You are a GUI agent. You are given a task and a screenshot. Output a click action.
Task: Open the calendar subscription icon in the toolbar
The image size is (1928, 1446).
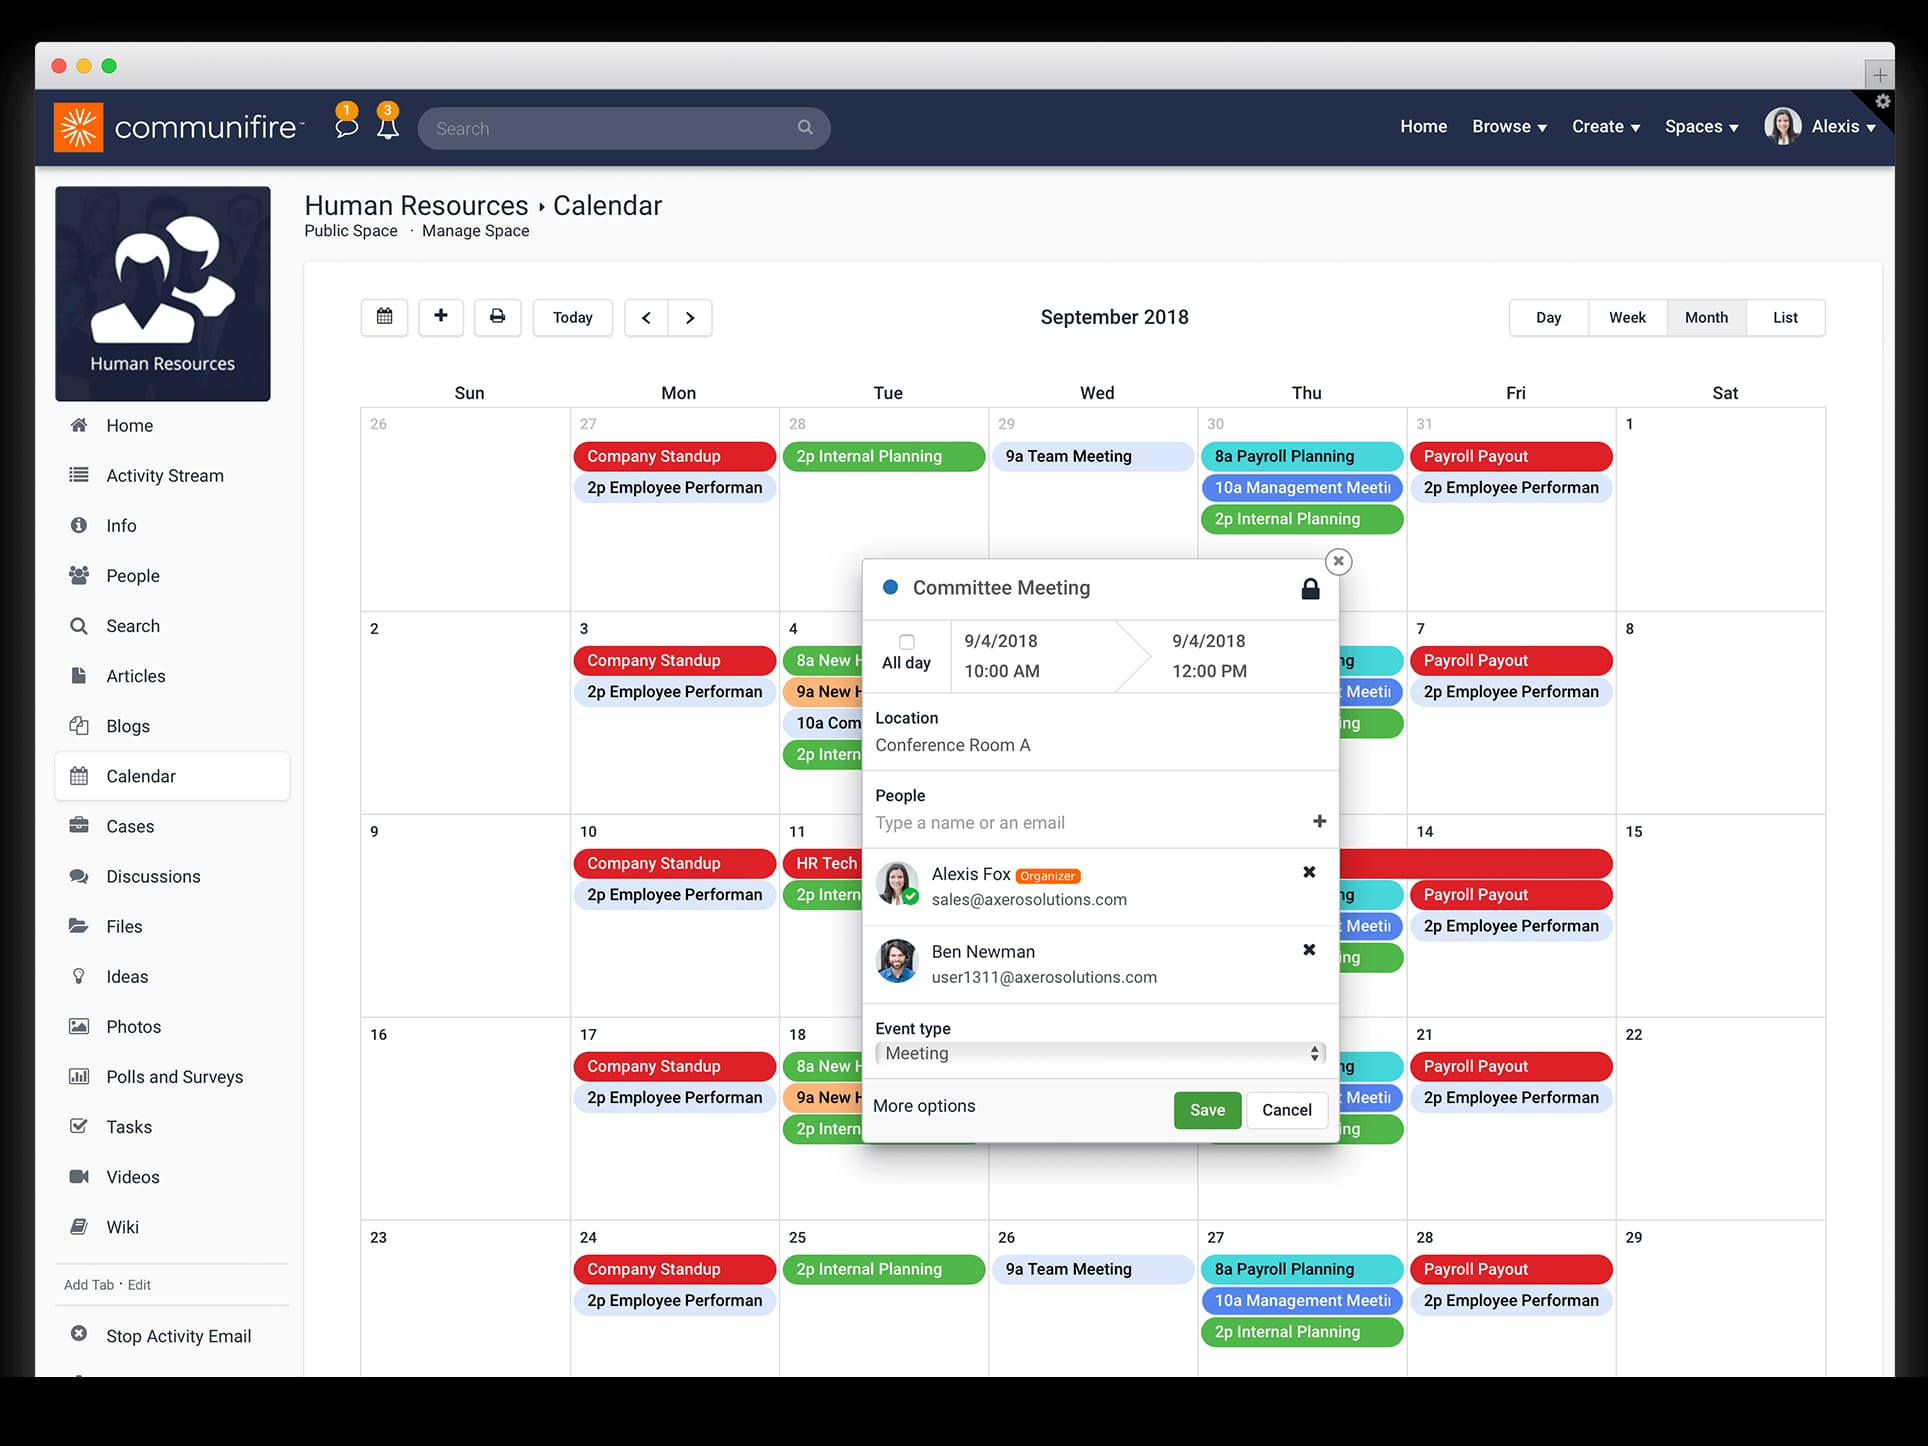(x=384, y=317)
